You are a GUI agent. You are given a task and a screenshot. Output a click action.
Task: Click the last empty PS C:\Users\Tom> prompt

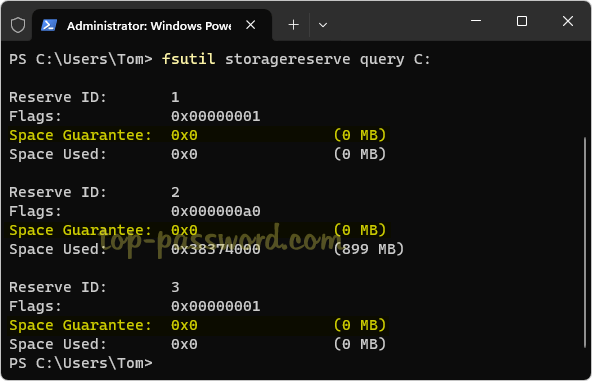point(80,363)
